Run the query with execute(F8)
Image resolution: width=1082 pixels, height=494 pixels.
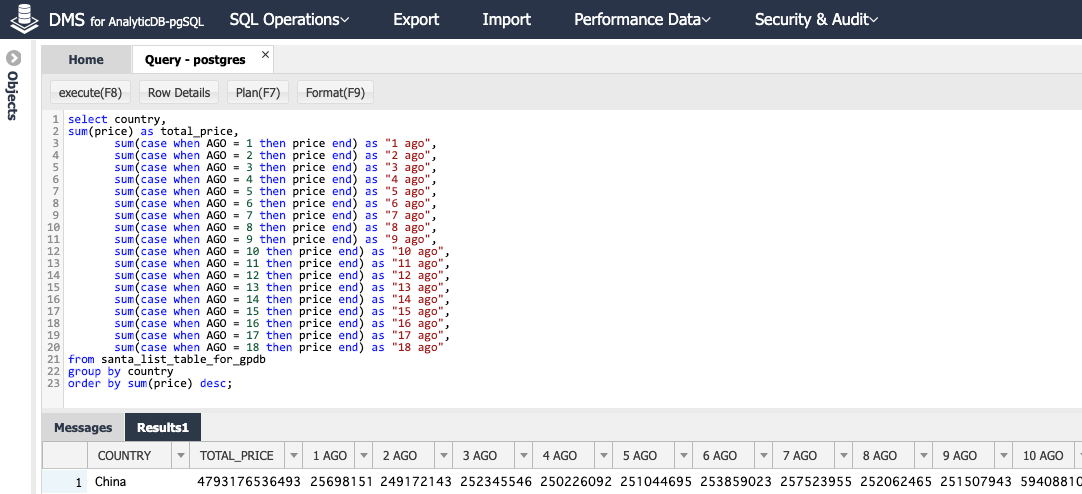point(90,92)
